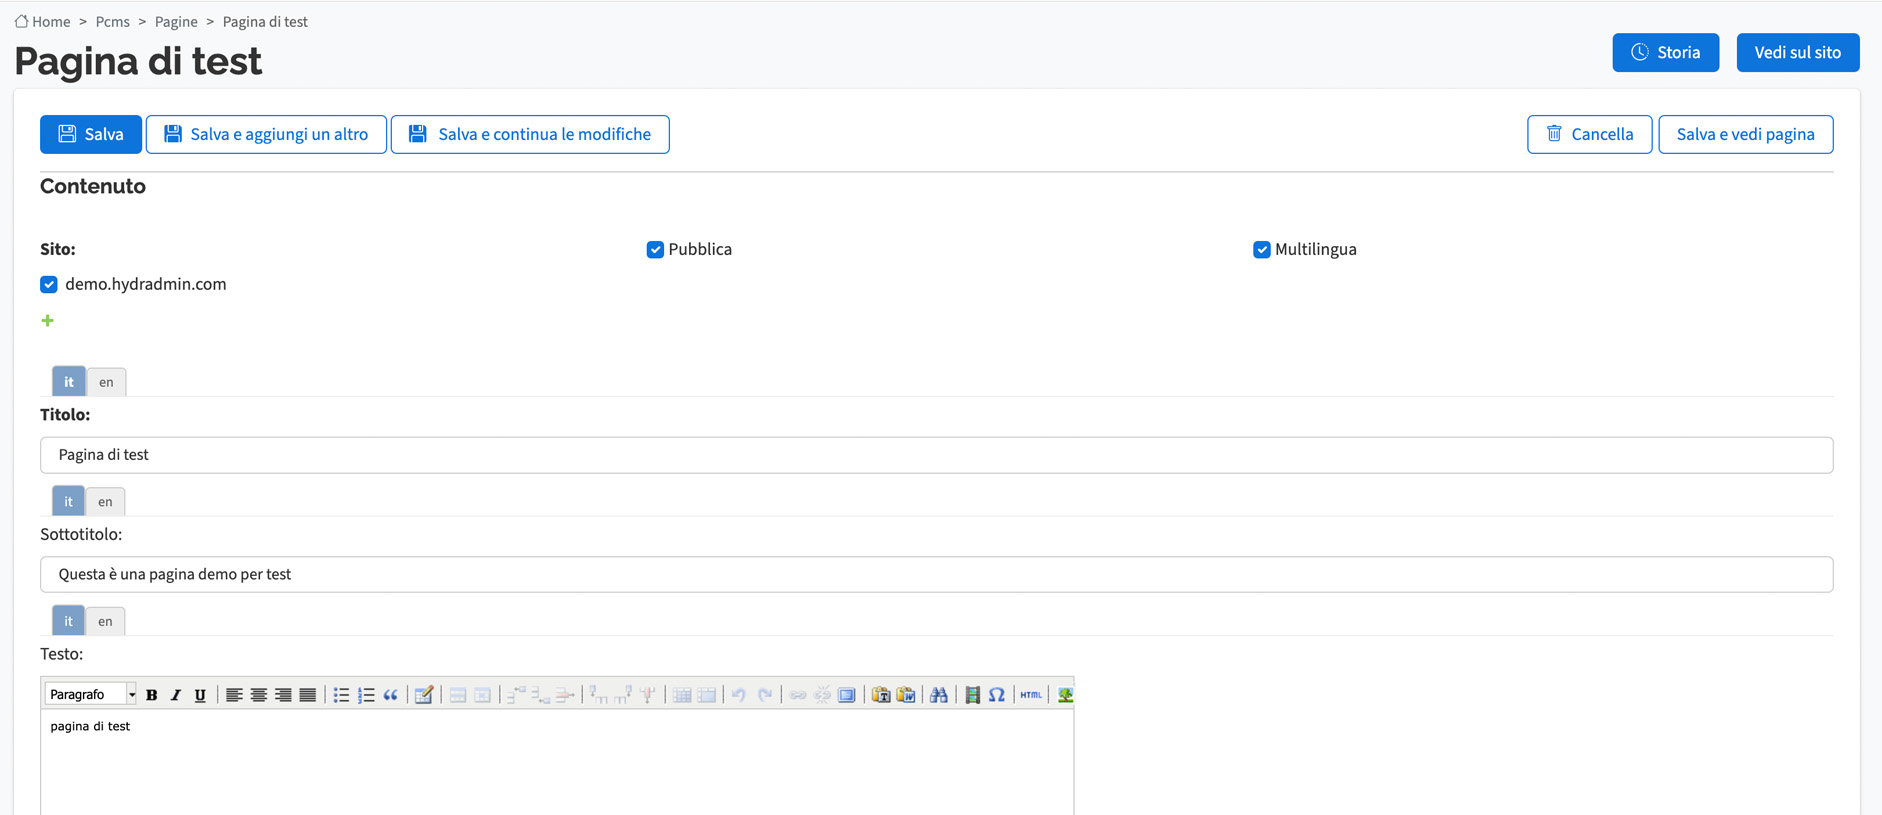Align text right in the editor

tap(283, 695)
